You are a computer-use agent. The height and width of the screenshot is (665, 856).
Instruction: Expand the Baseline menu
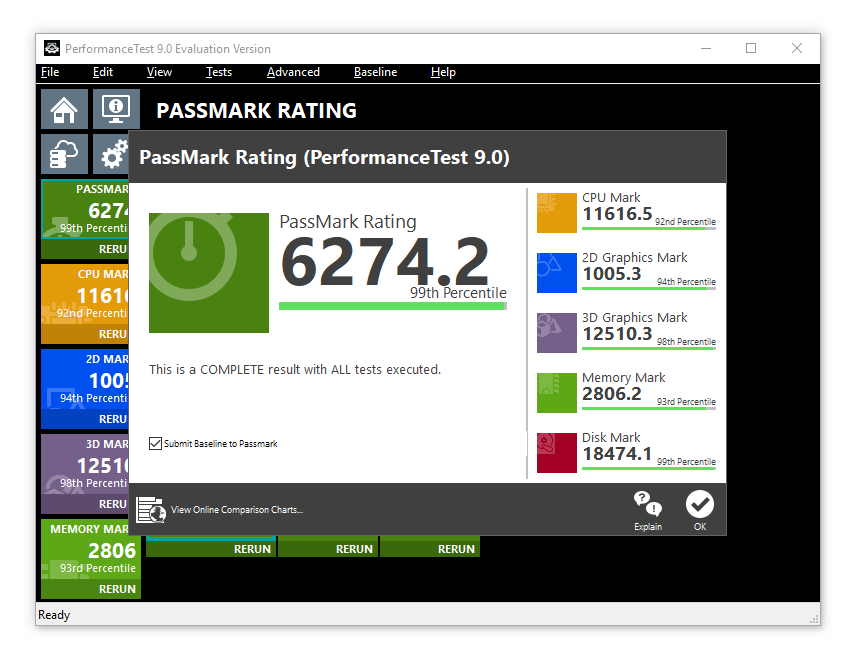click(x=375, y=72)
